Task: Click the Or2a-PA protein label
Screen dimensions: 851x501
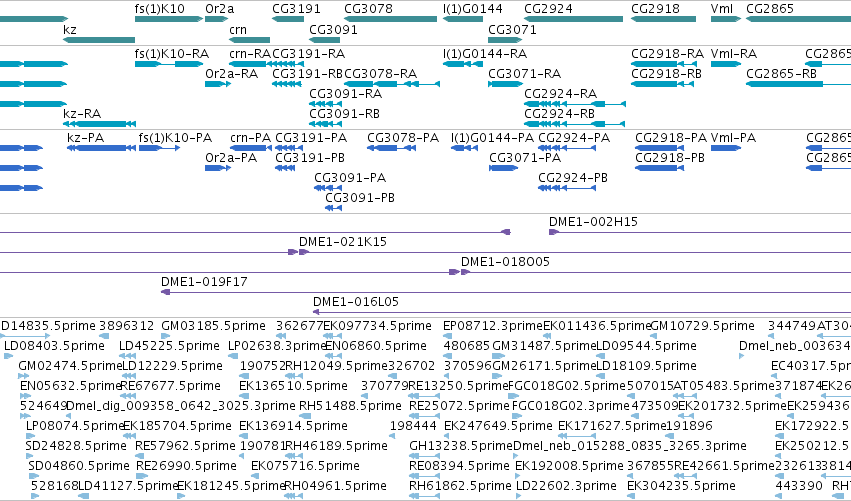Action: (x=231, y=158)
